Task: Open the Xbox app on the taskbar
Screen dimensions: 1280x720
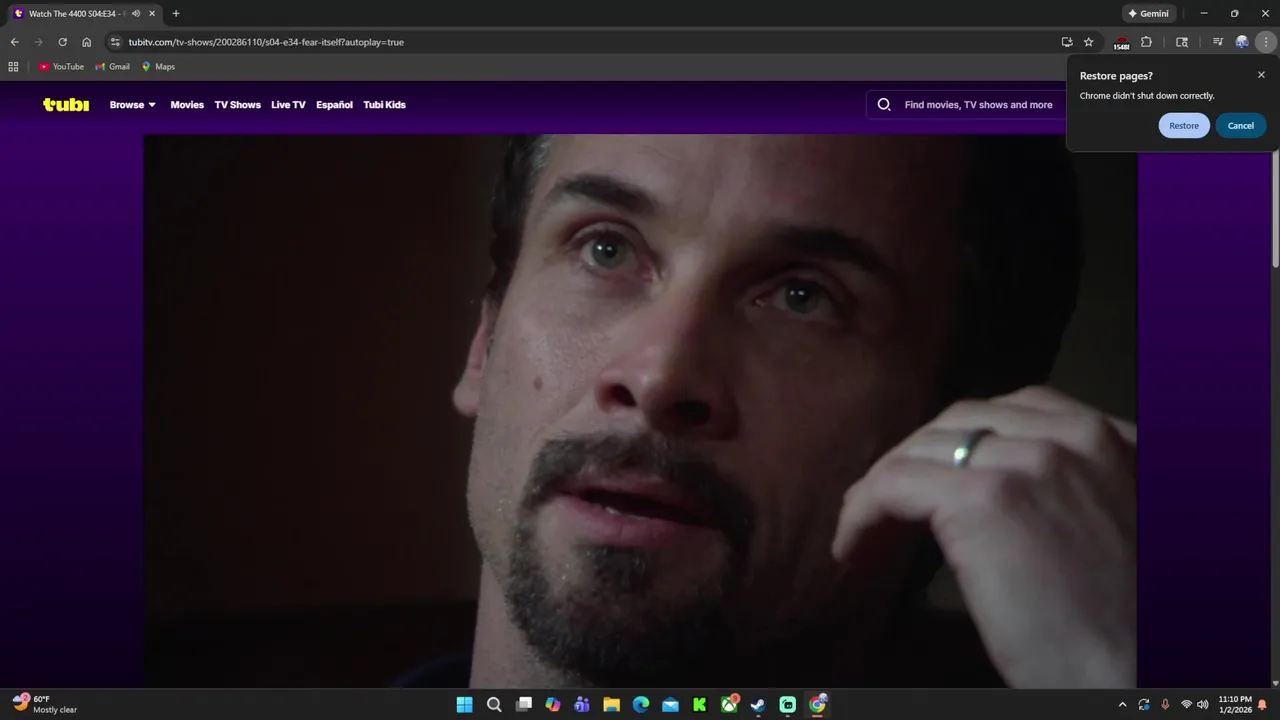Action: pos(730,705)
